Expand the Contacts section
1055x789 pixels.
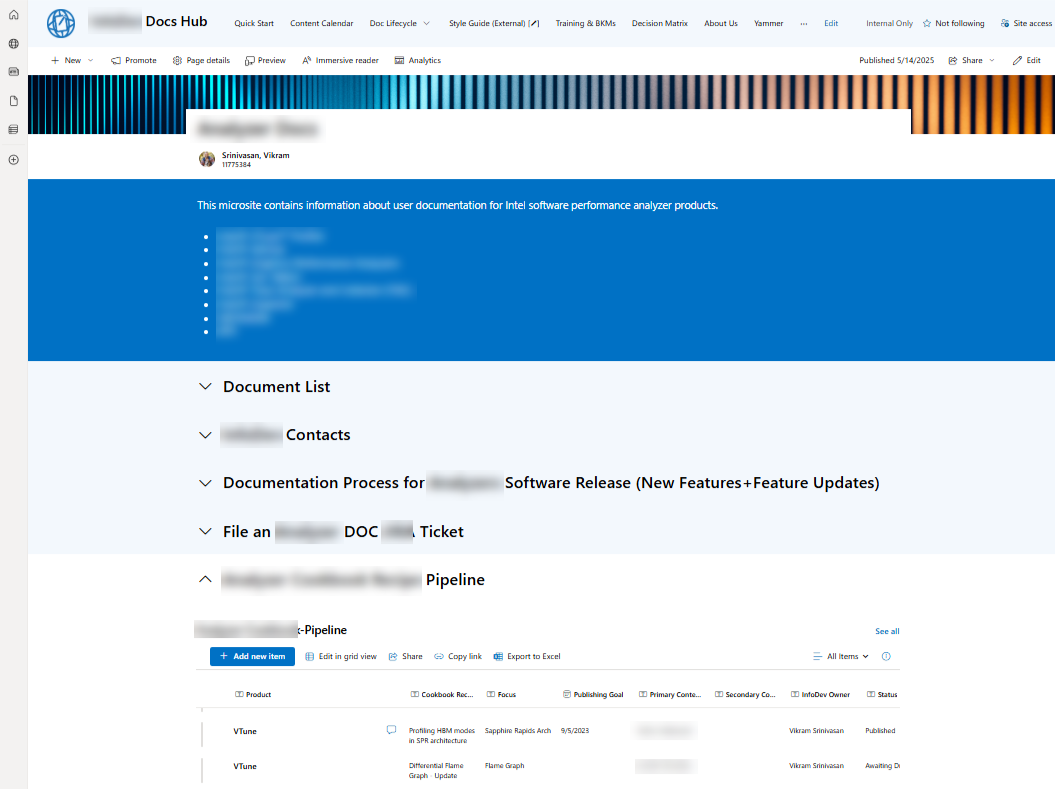coord(205,435)
